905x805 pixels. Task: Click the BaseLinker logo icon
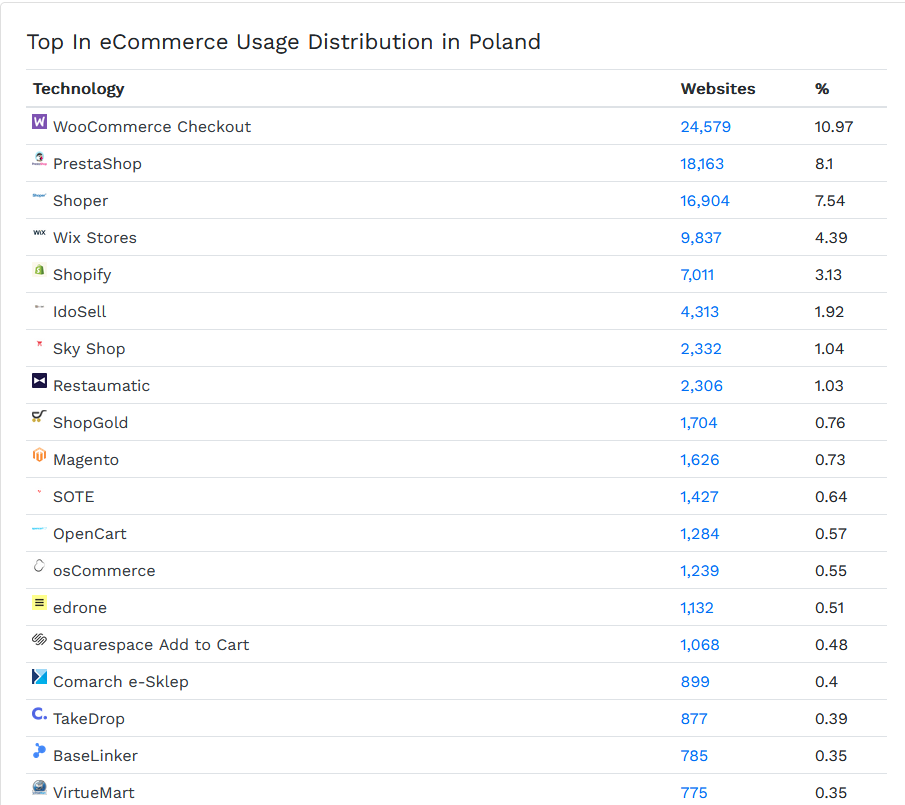coord(39,751)
